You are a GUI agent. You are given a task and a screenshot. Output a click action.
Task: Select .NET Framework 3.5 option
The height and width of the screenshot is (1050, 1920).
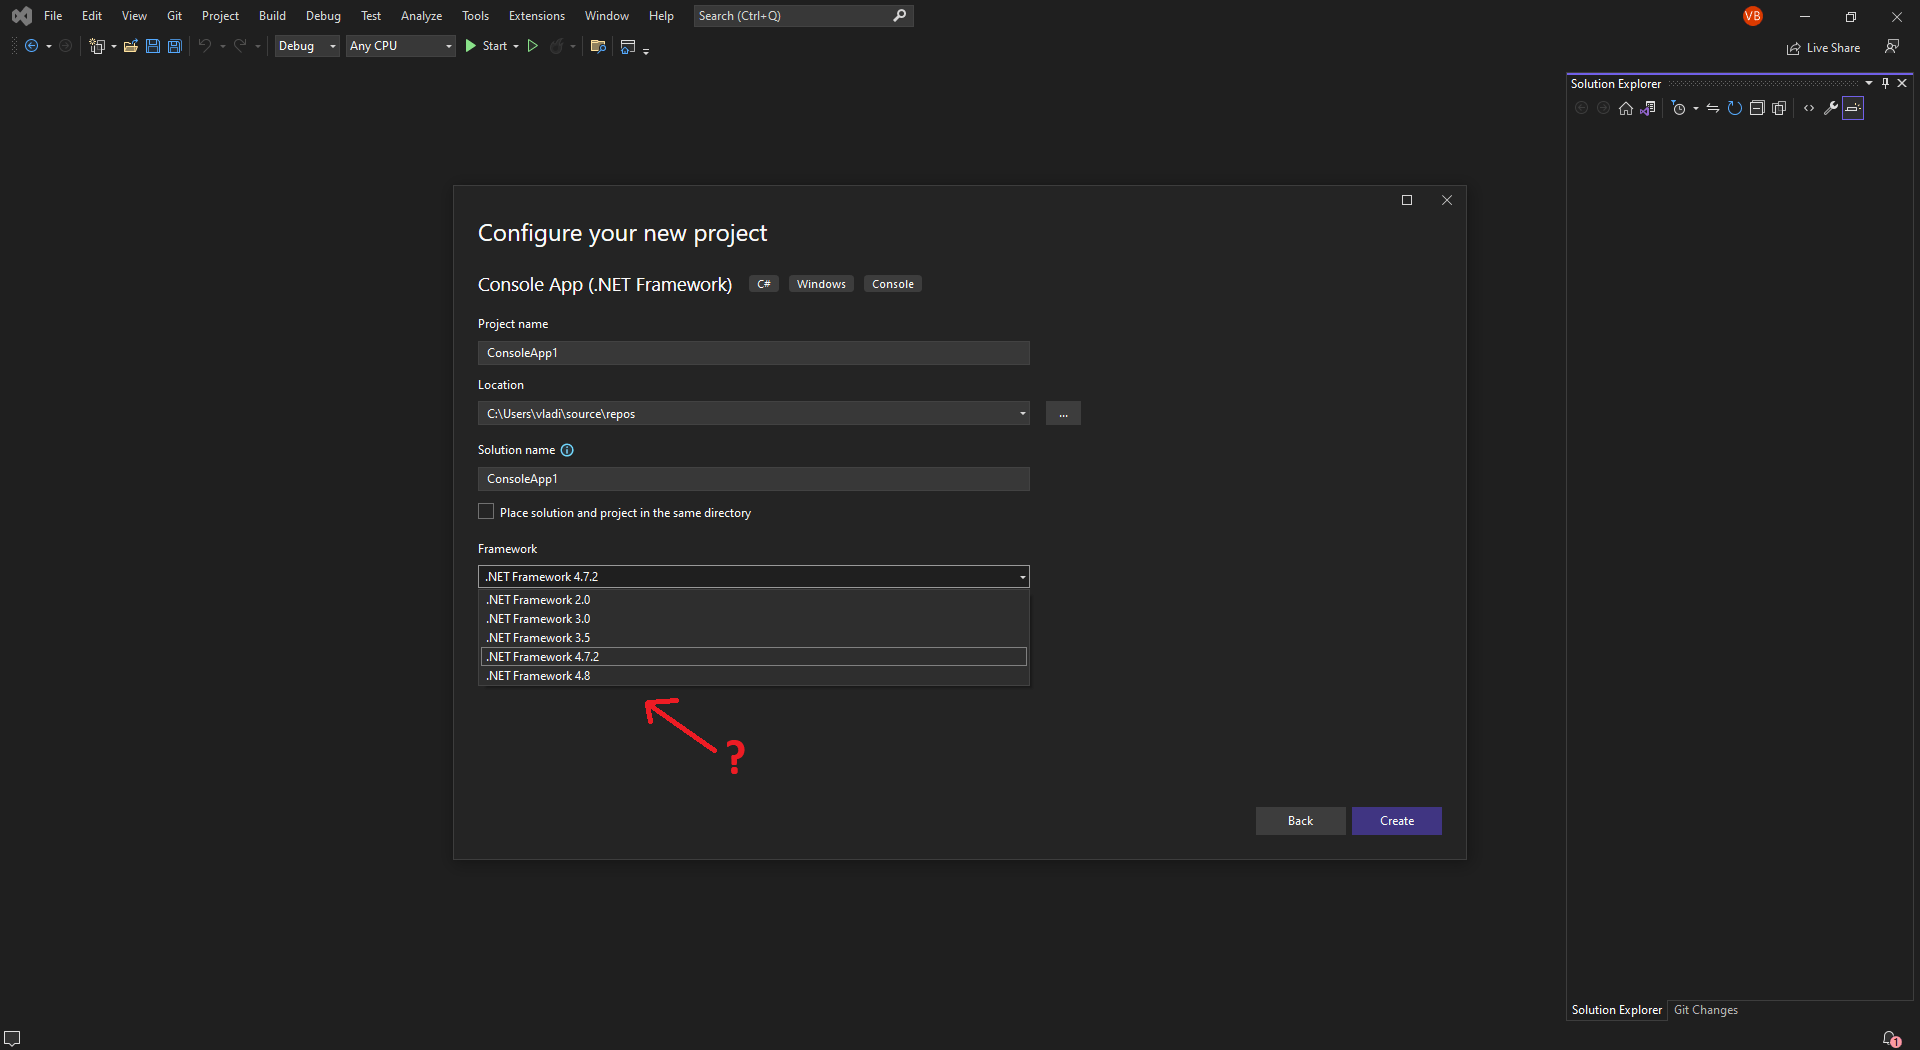point(754,638)
